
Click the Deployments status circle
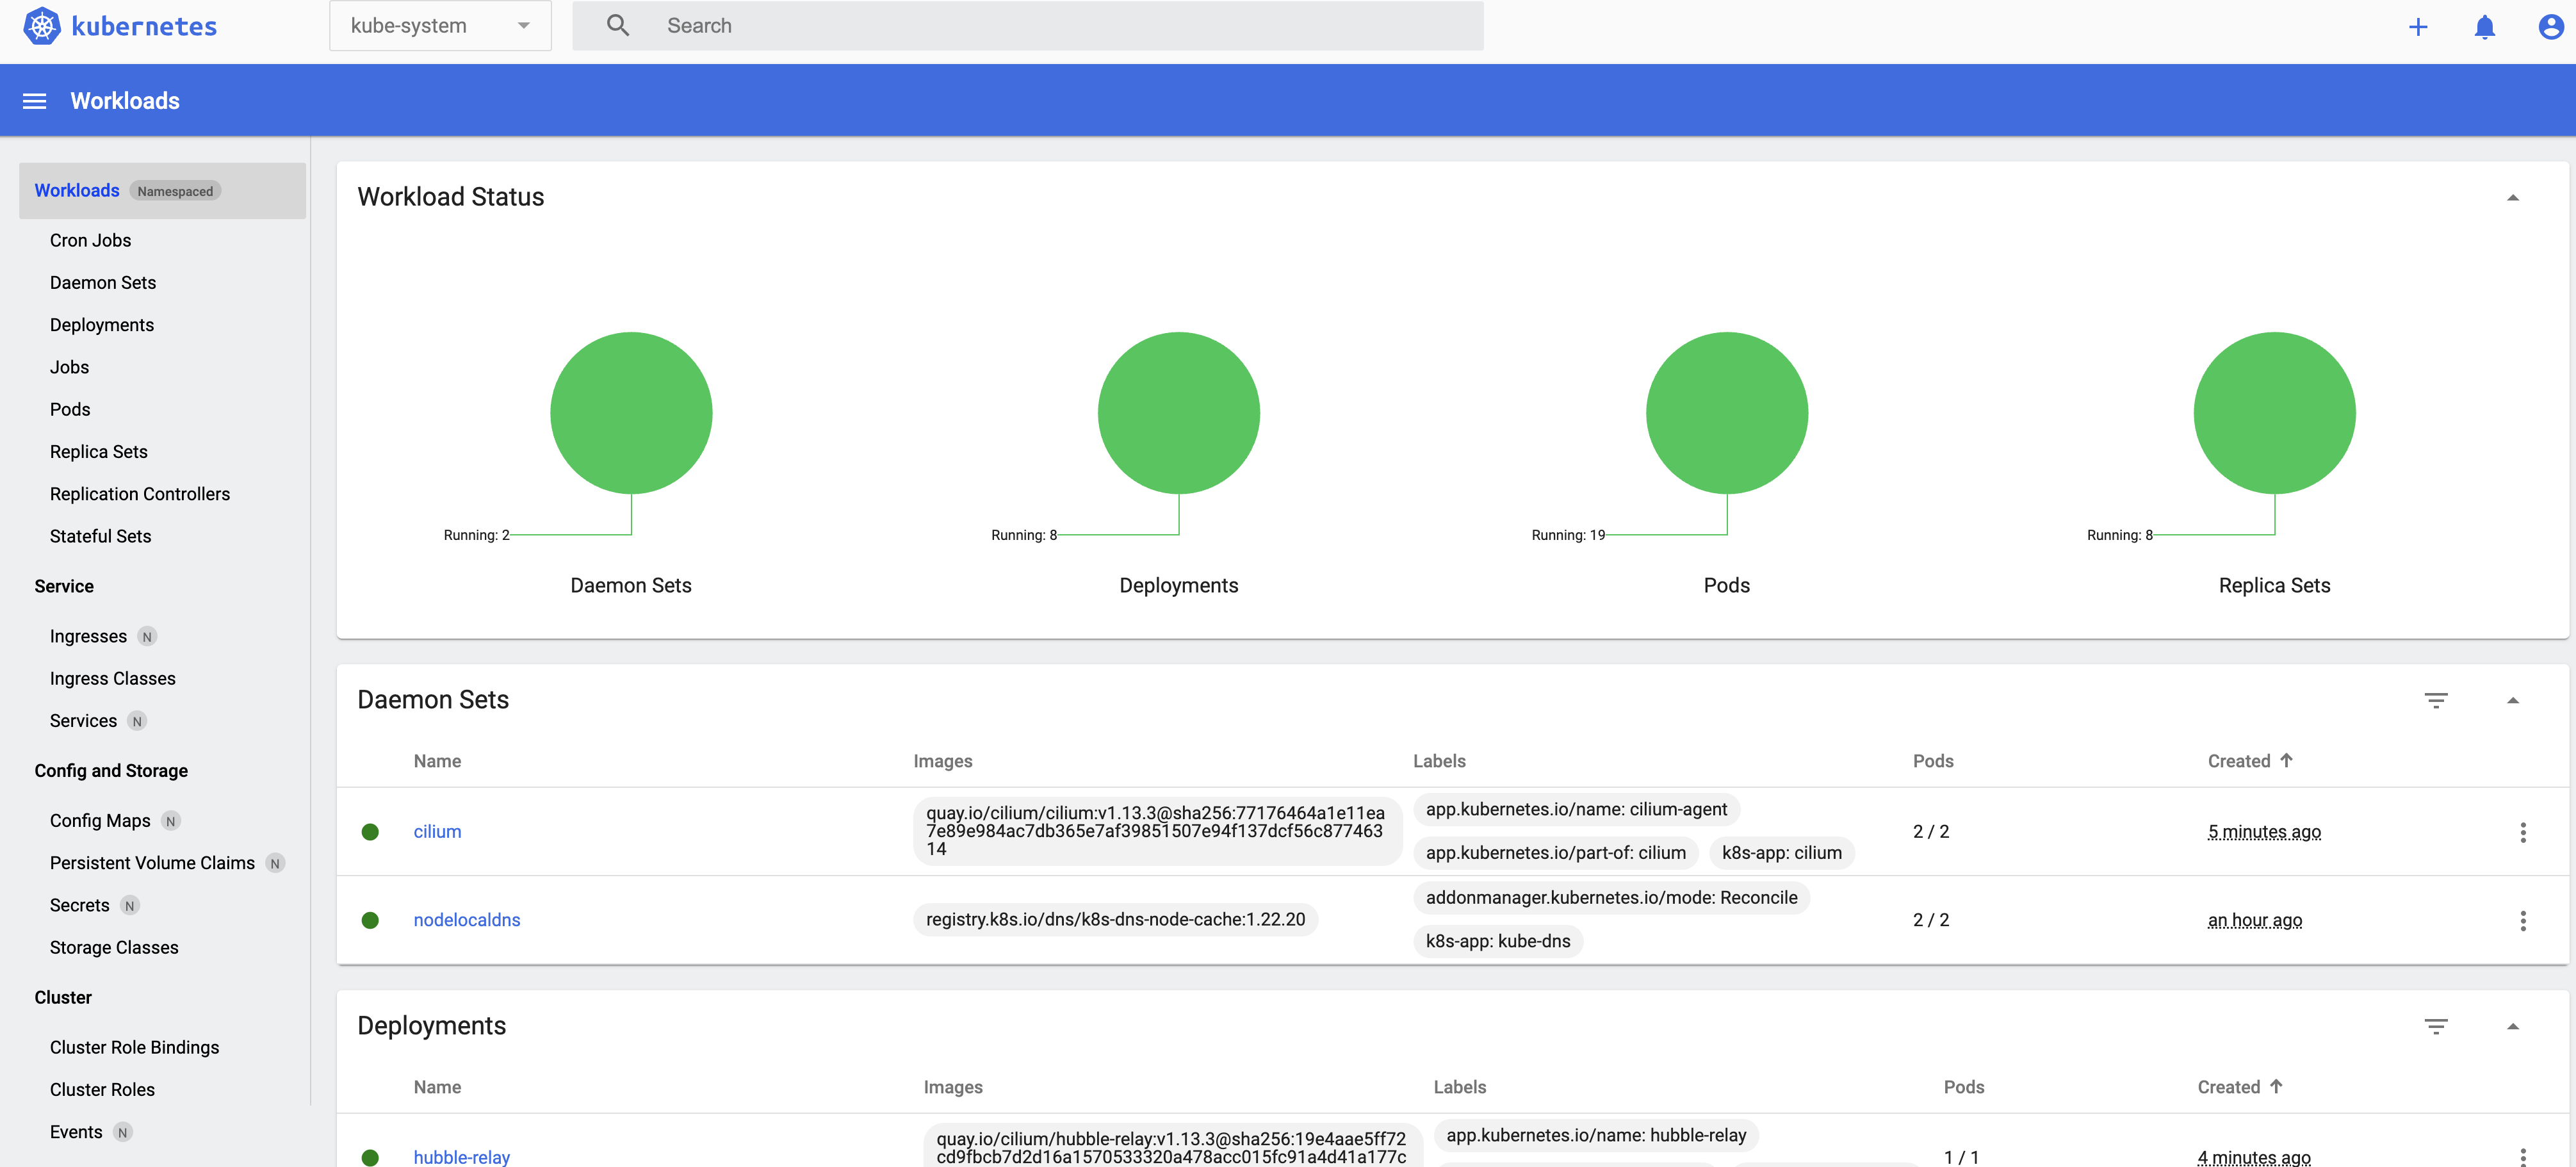[1179, 413]
